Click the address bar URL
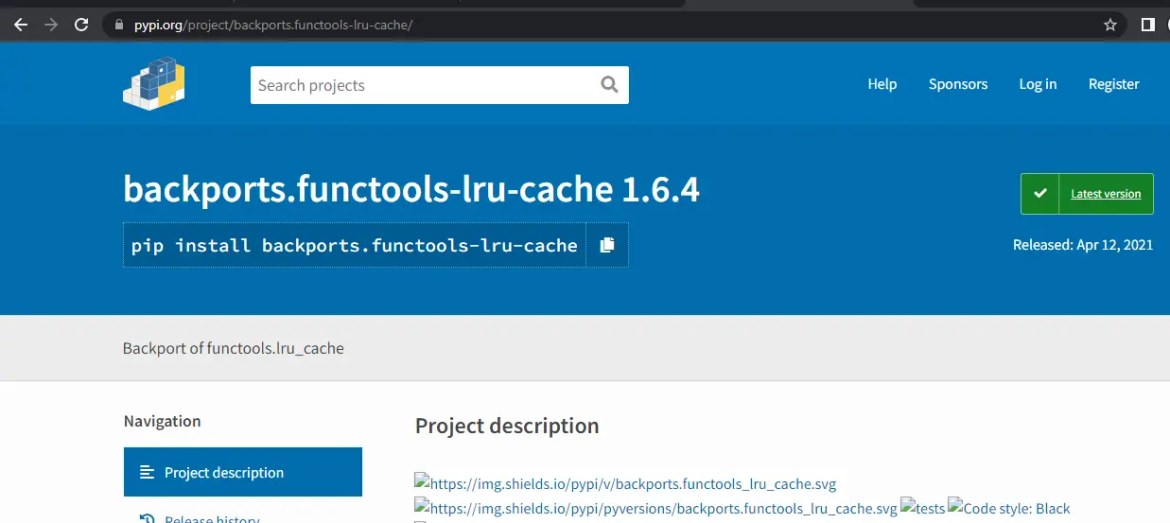 (273, 25)
